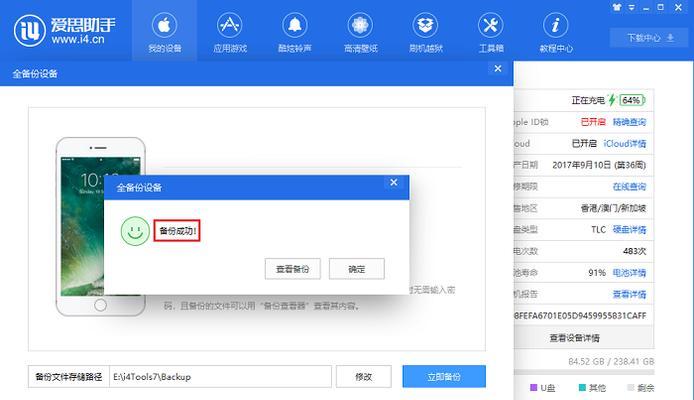Click the 电池详情 battery details link
Image resolution: width=694 pixels, height=400 pixels.
tap(630, 272)
